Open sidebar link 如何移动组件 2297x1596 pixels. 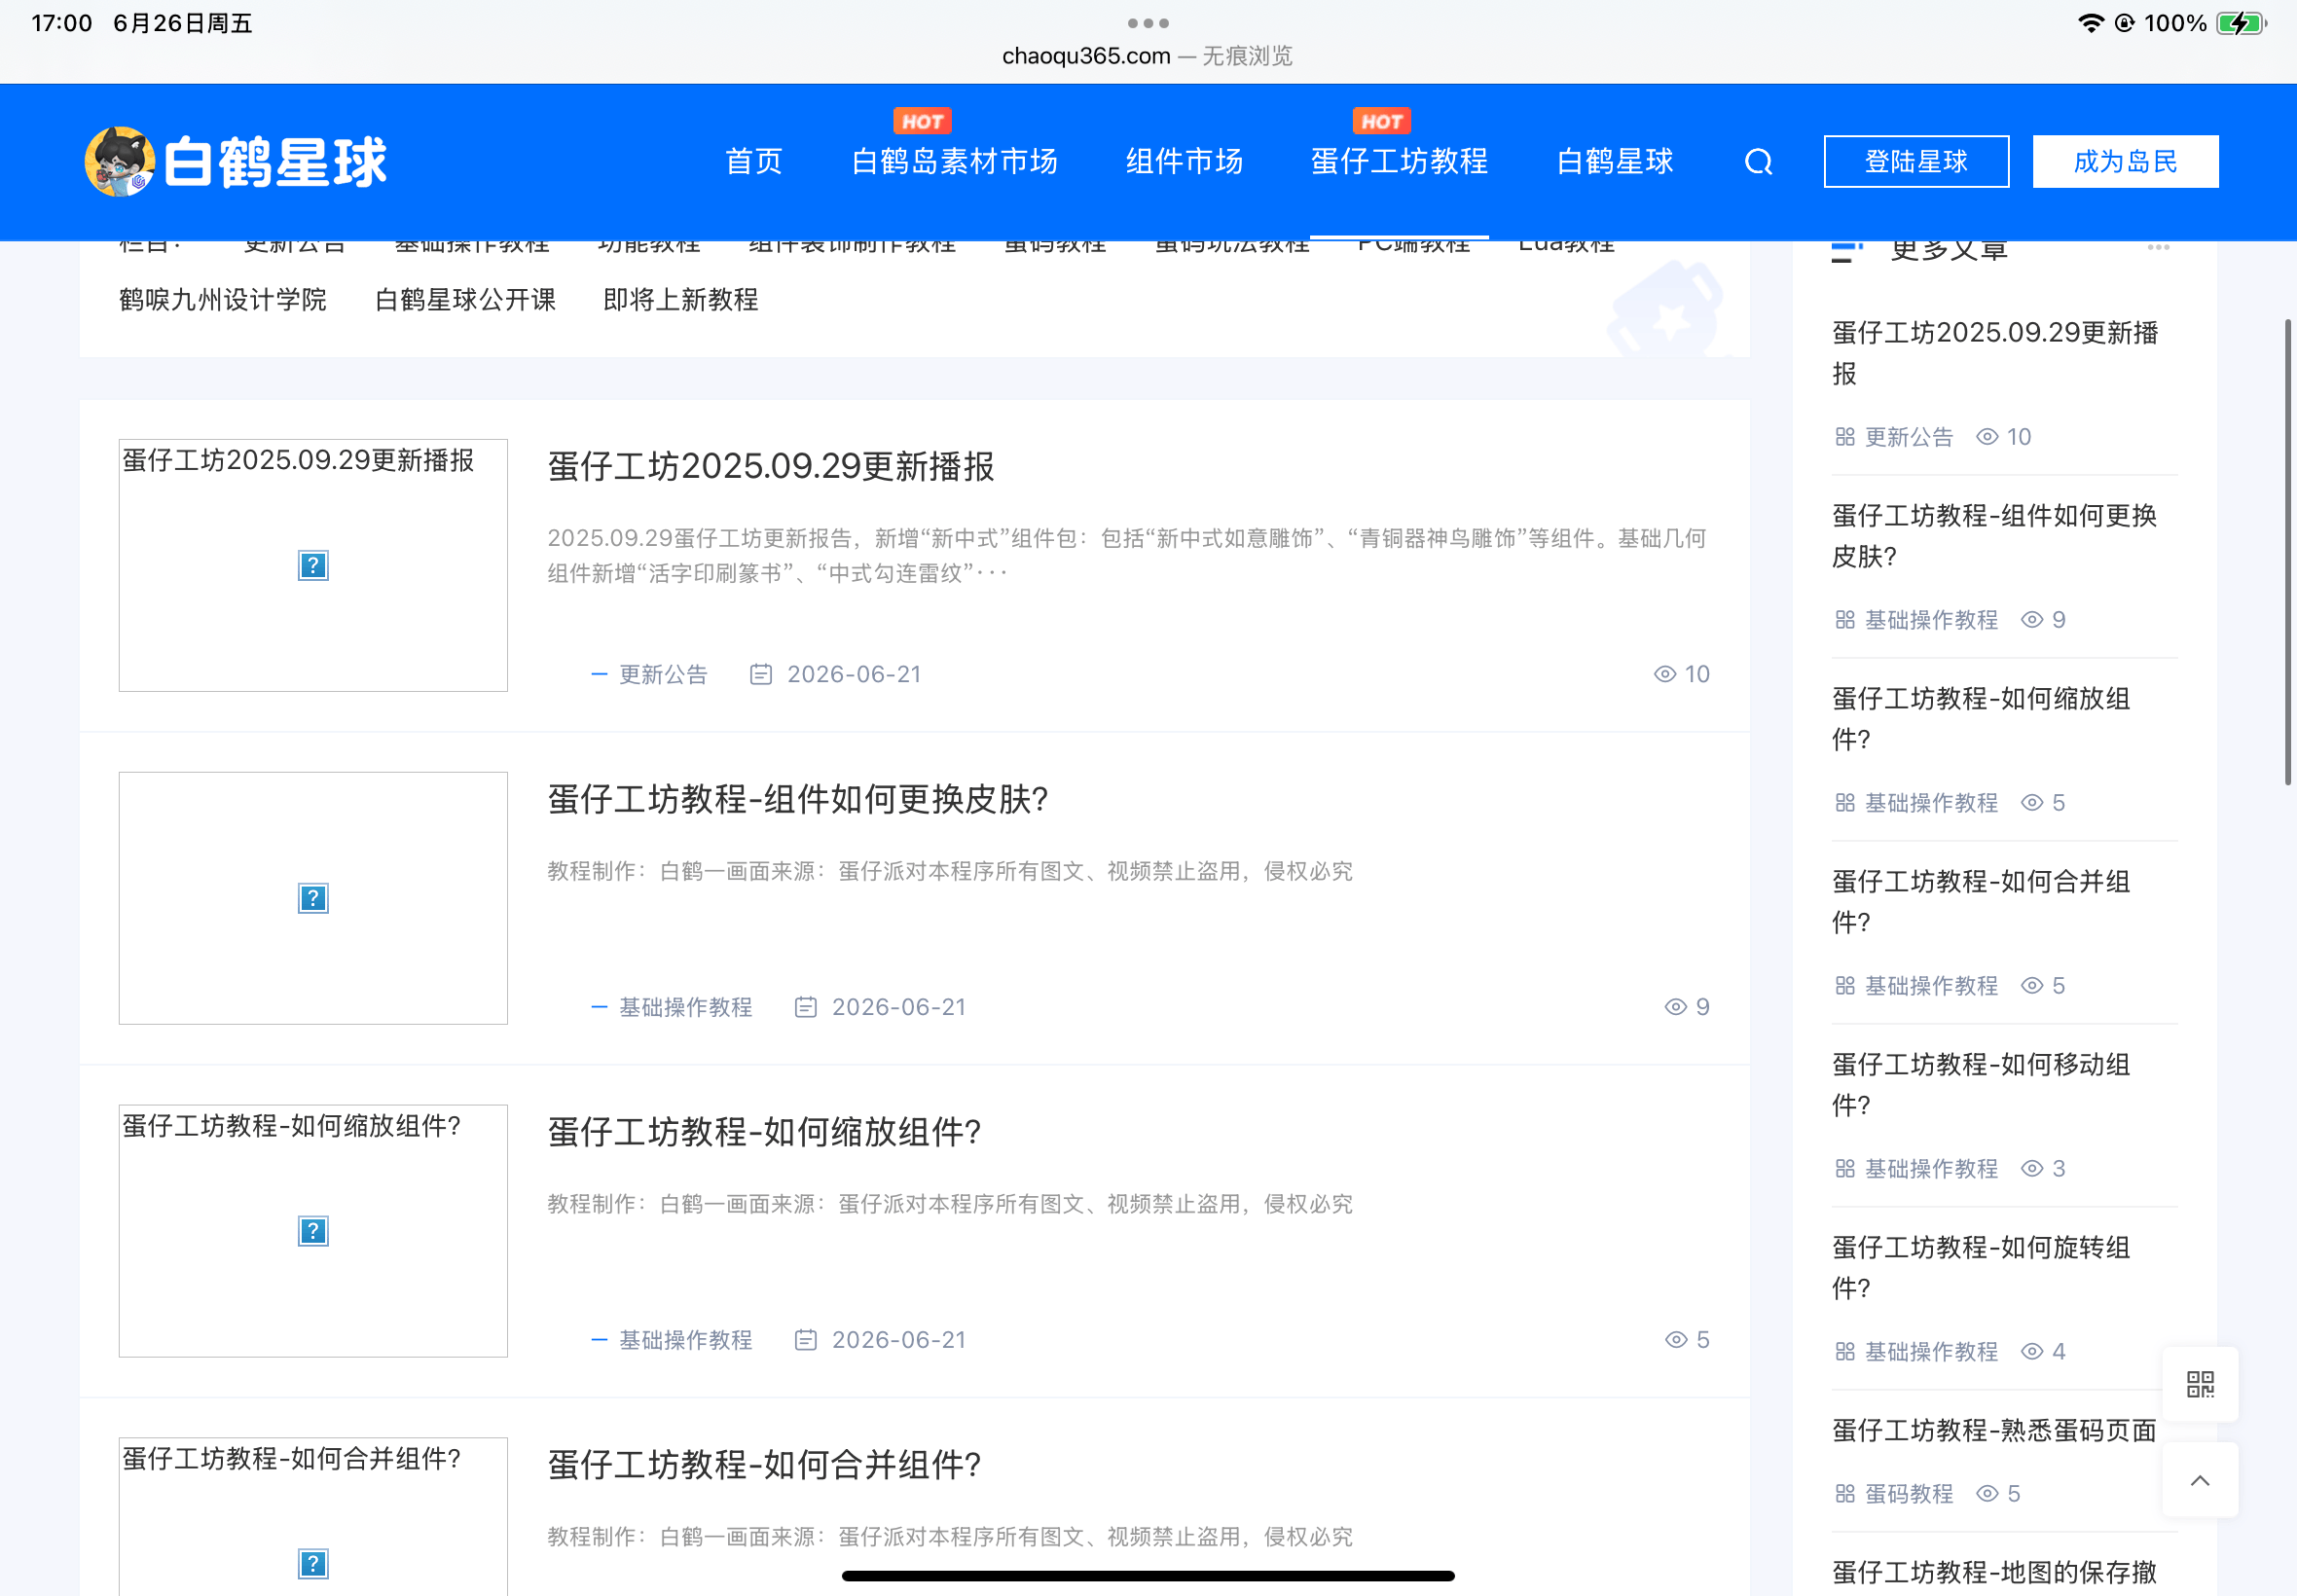pyautogui.click(x=1980, y=1085)
